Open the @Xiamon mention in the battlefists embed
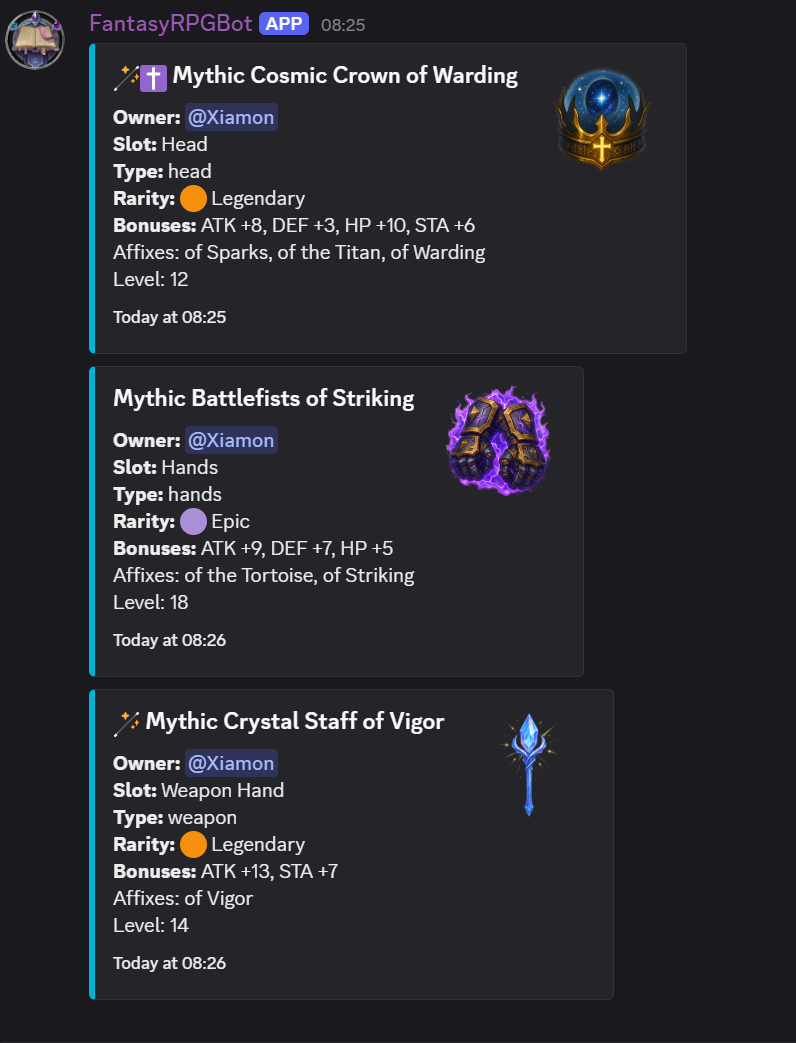Screen dimensions: 796x1043 click(231, 440)
